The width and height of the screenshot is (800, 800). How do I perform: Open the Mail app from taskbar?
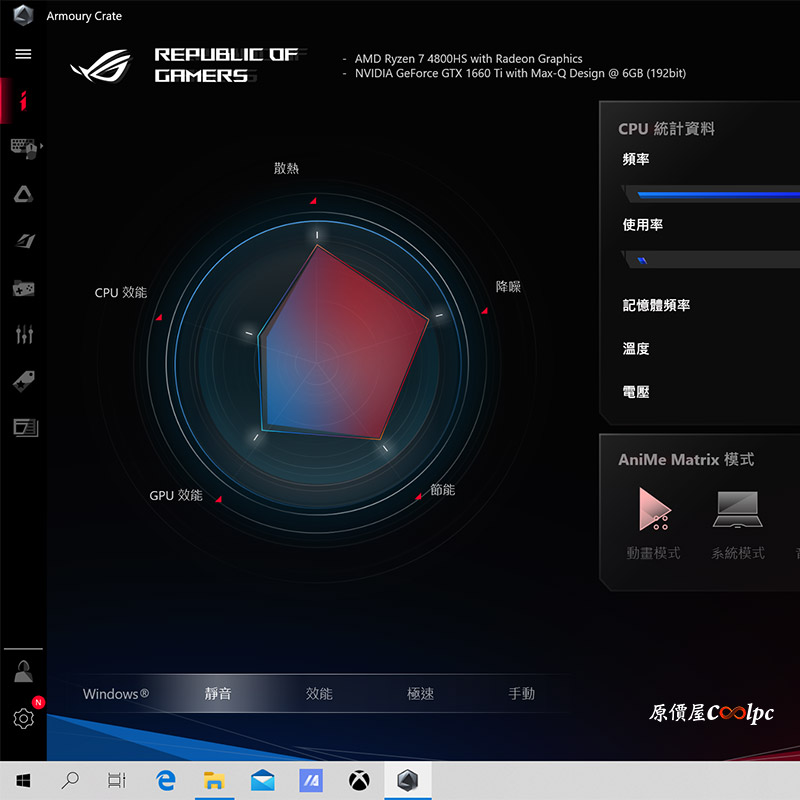pyautogui.click(x=263, y=780)
